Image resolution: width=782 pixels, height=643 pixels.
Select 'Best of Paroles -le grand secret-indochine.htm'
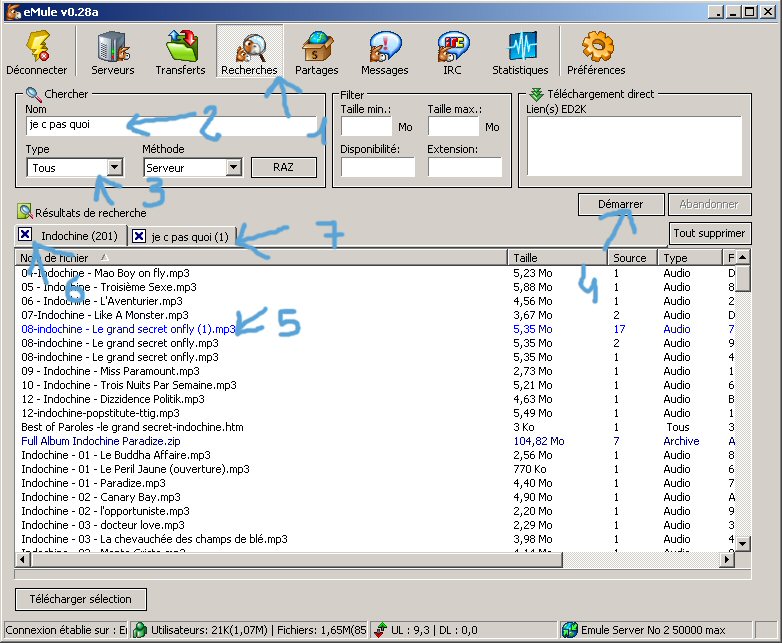coord(132,427)
